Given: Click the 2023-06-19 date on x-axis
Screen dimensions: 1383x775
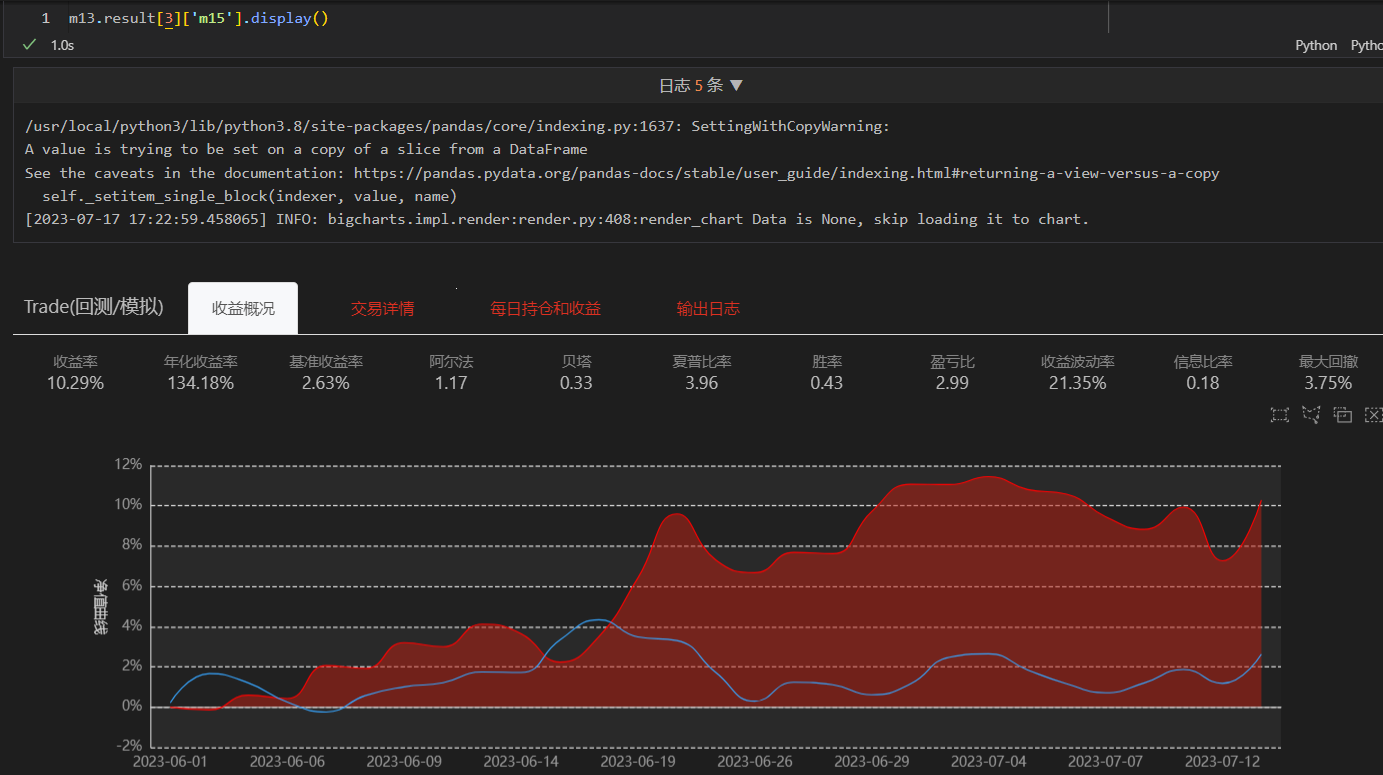Looking at the screenshot, I should [x=639, y=762].
